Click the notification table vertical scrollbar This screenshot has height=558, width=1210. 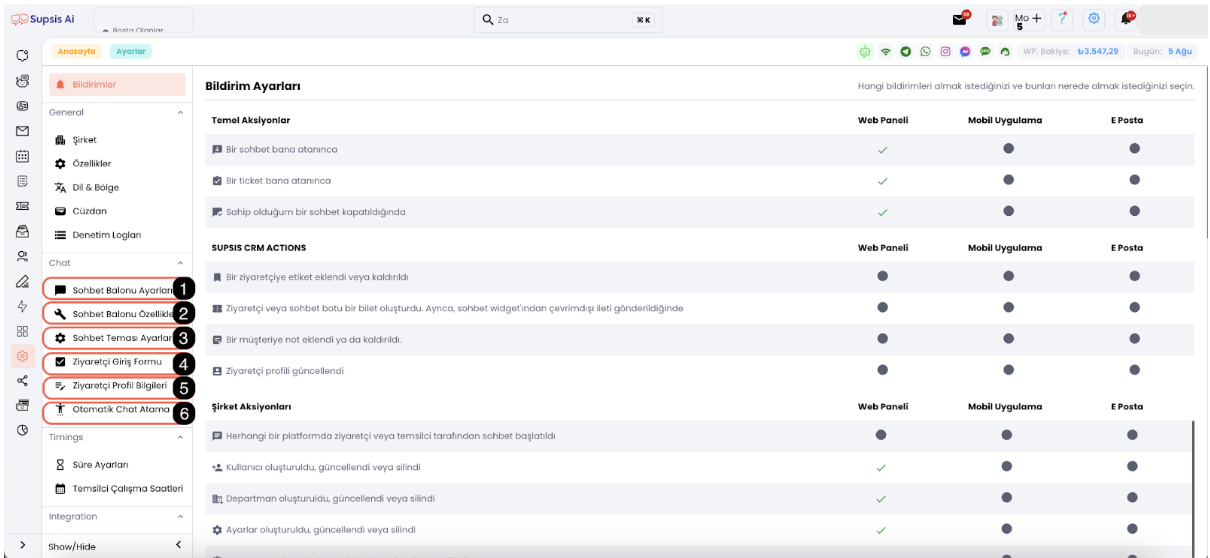coord(1194,490)
